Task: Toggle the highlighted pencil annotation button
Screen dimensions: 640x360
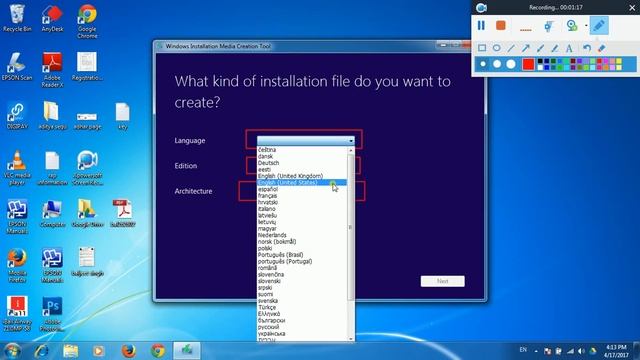Action: [599, 25]
